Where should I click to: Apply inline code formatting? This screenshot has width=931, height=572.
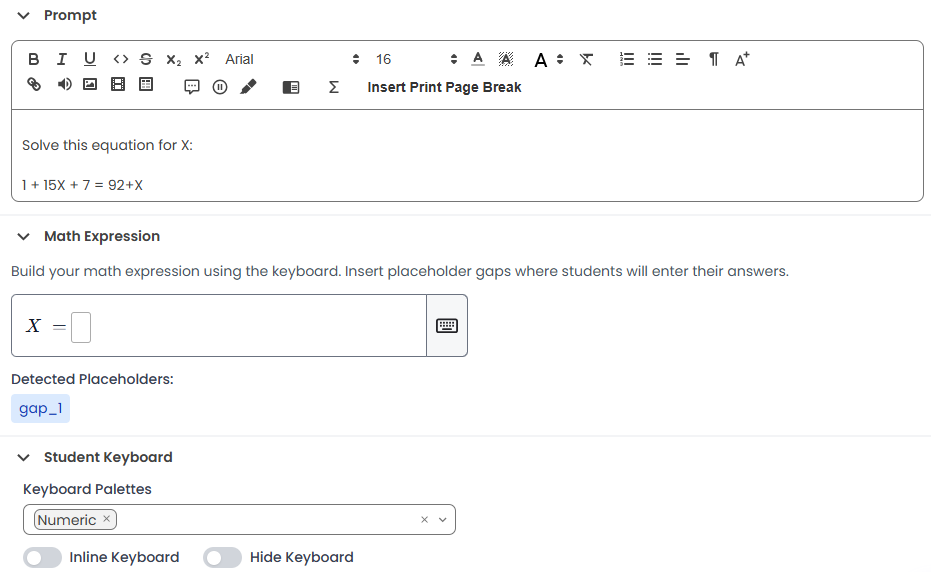coord(121,59)
